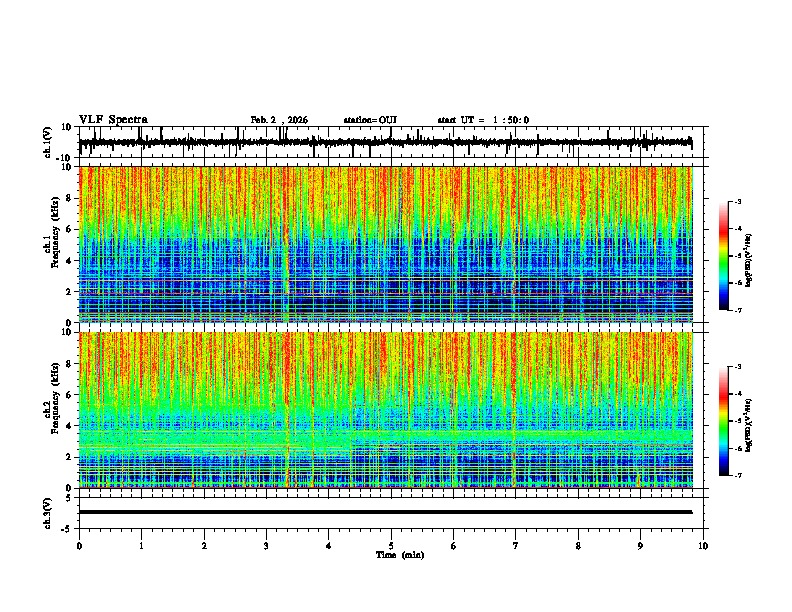
Task: Click the "10" label ending the time axis
Action: 703,546
